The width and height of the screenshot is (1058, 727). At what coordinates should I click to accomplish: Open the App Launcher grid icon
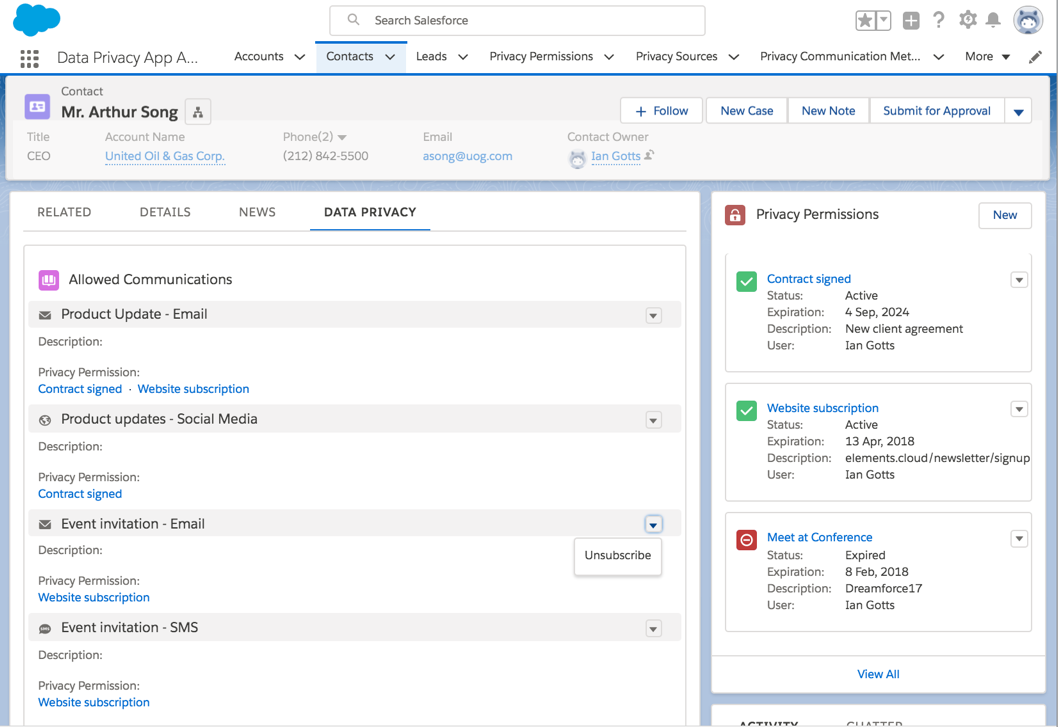pos(29,58)
